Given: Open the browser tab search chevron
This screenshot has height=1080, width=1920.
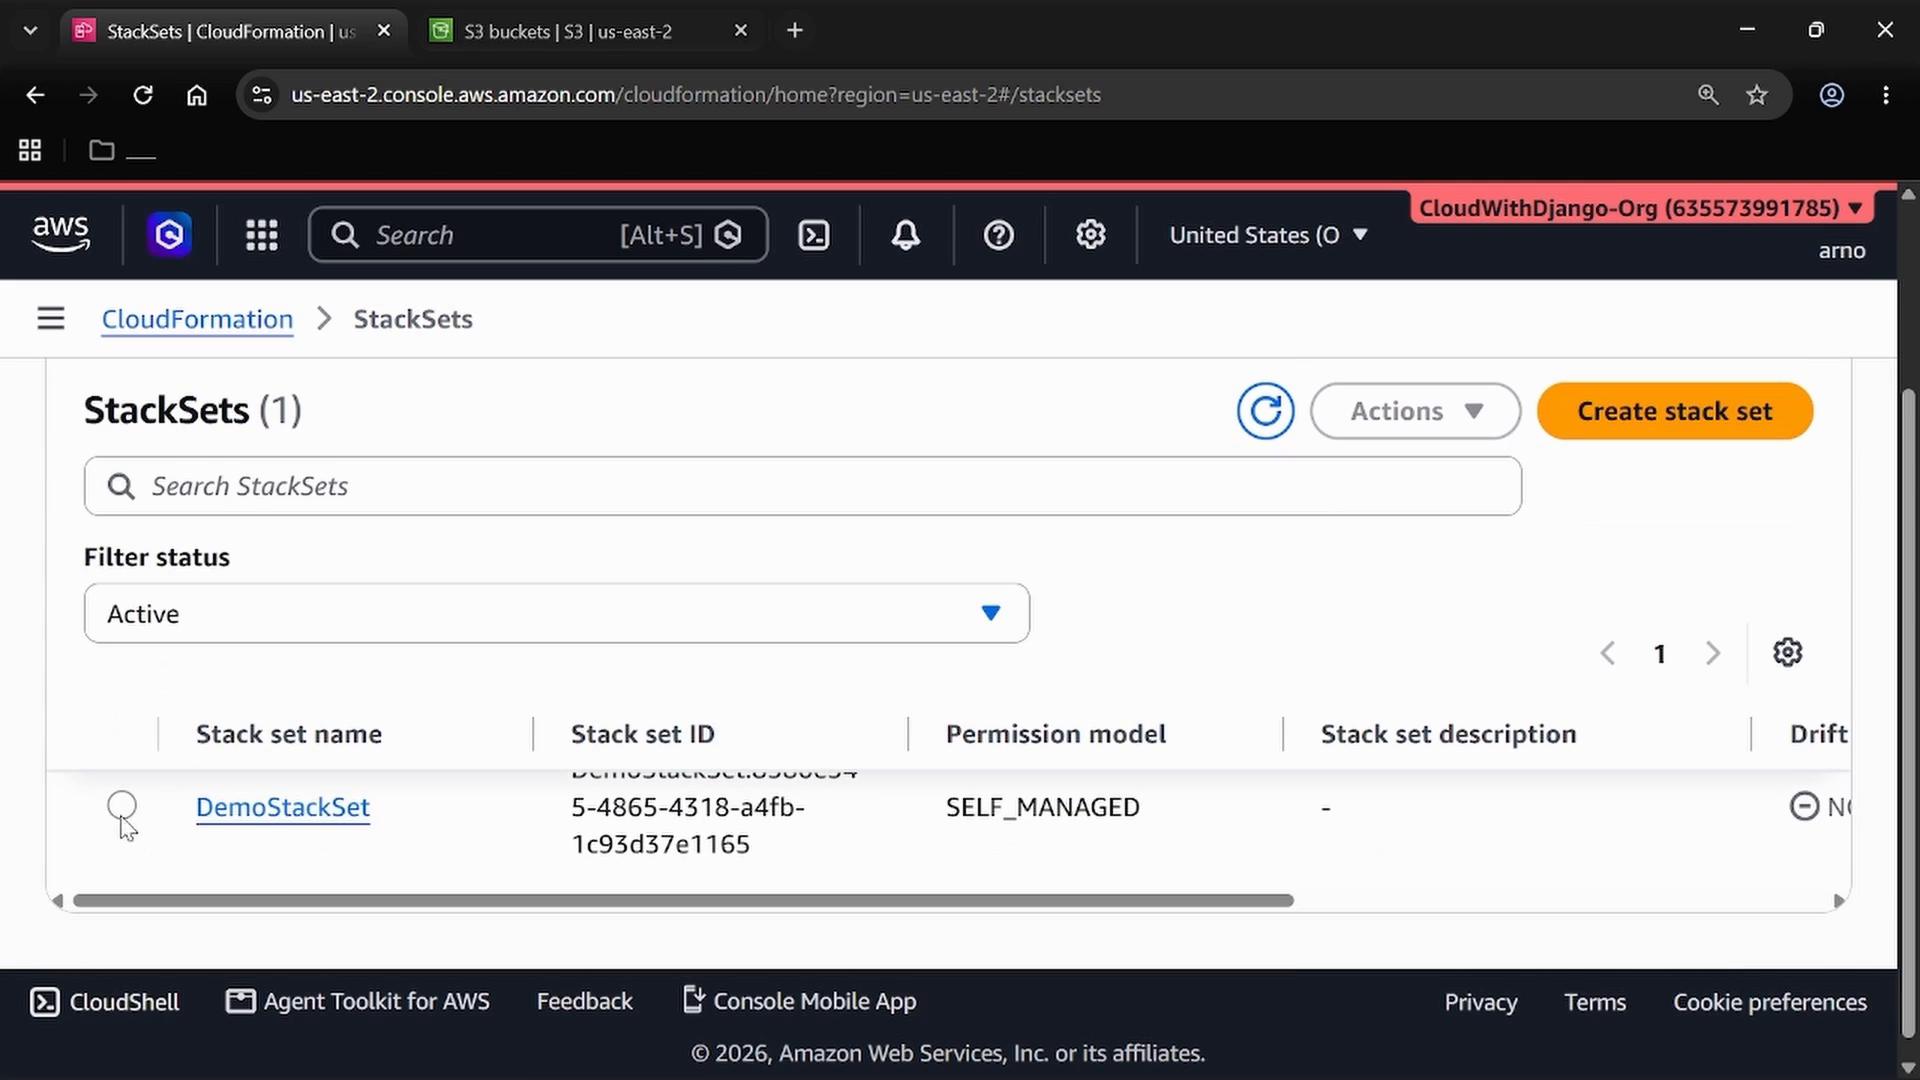Looking at the screenshot, I should pos(30,31).
